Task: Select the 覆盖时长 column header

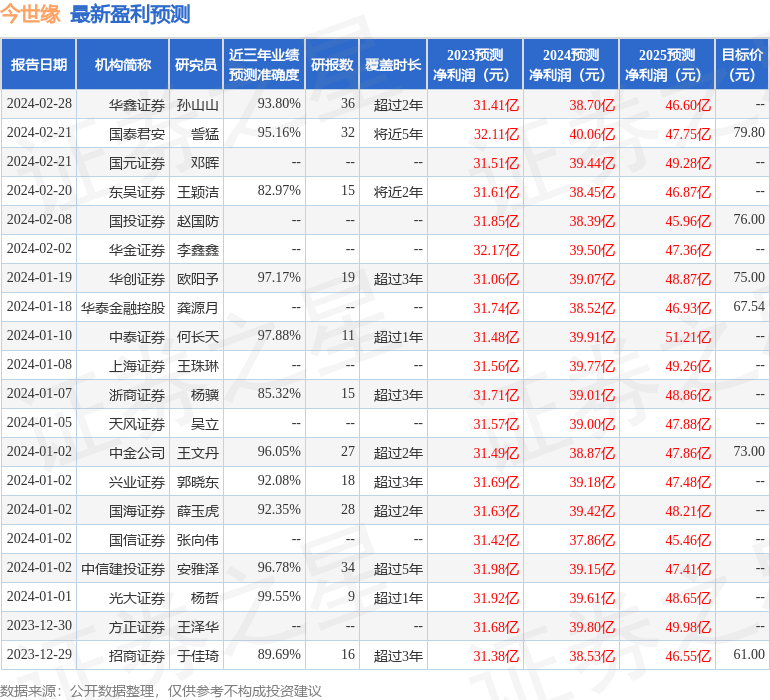Action: click(393, 64)
